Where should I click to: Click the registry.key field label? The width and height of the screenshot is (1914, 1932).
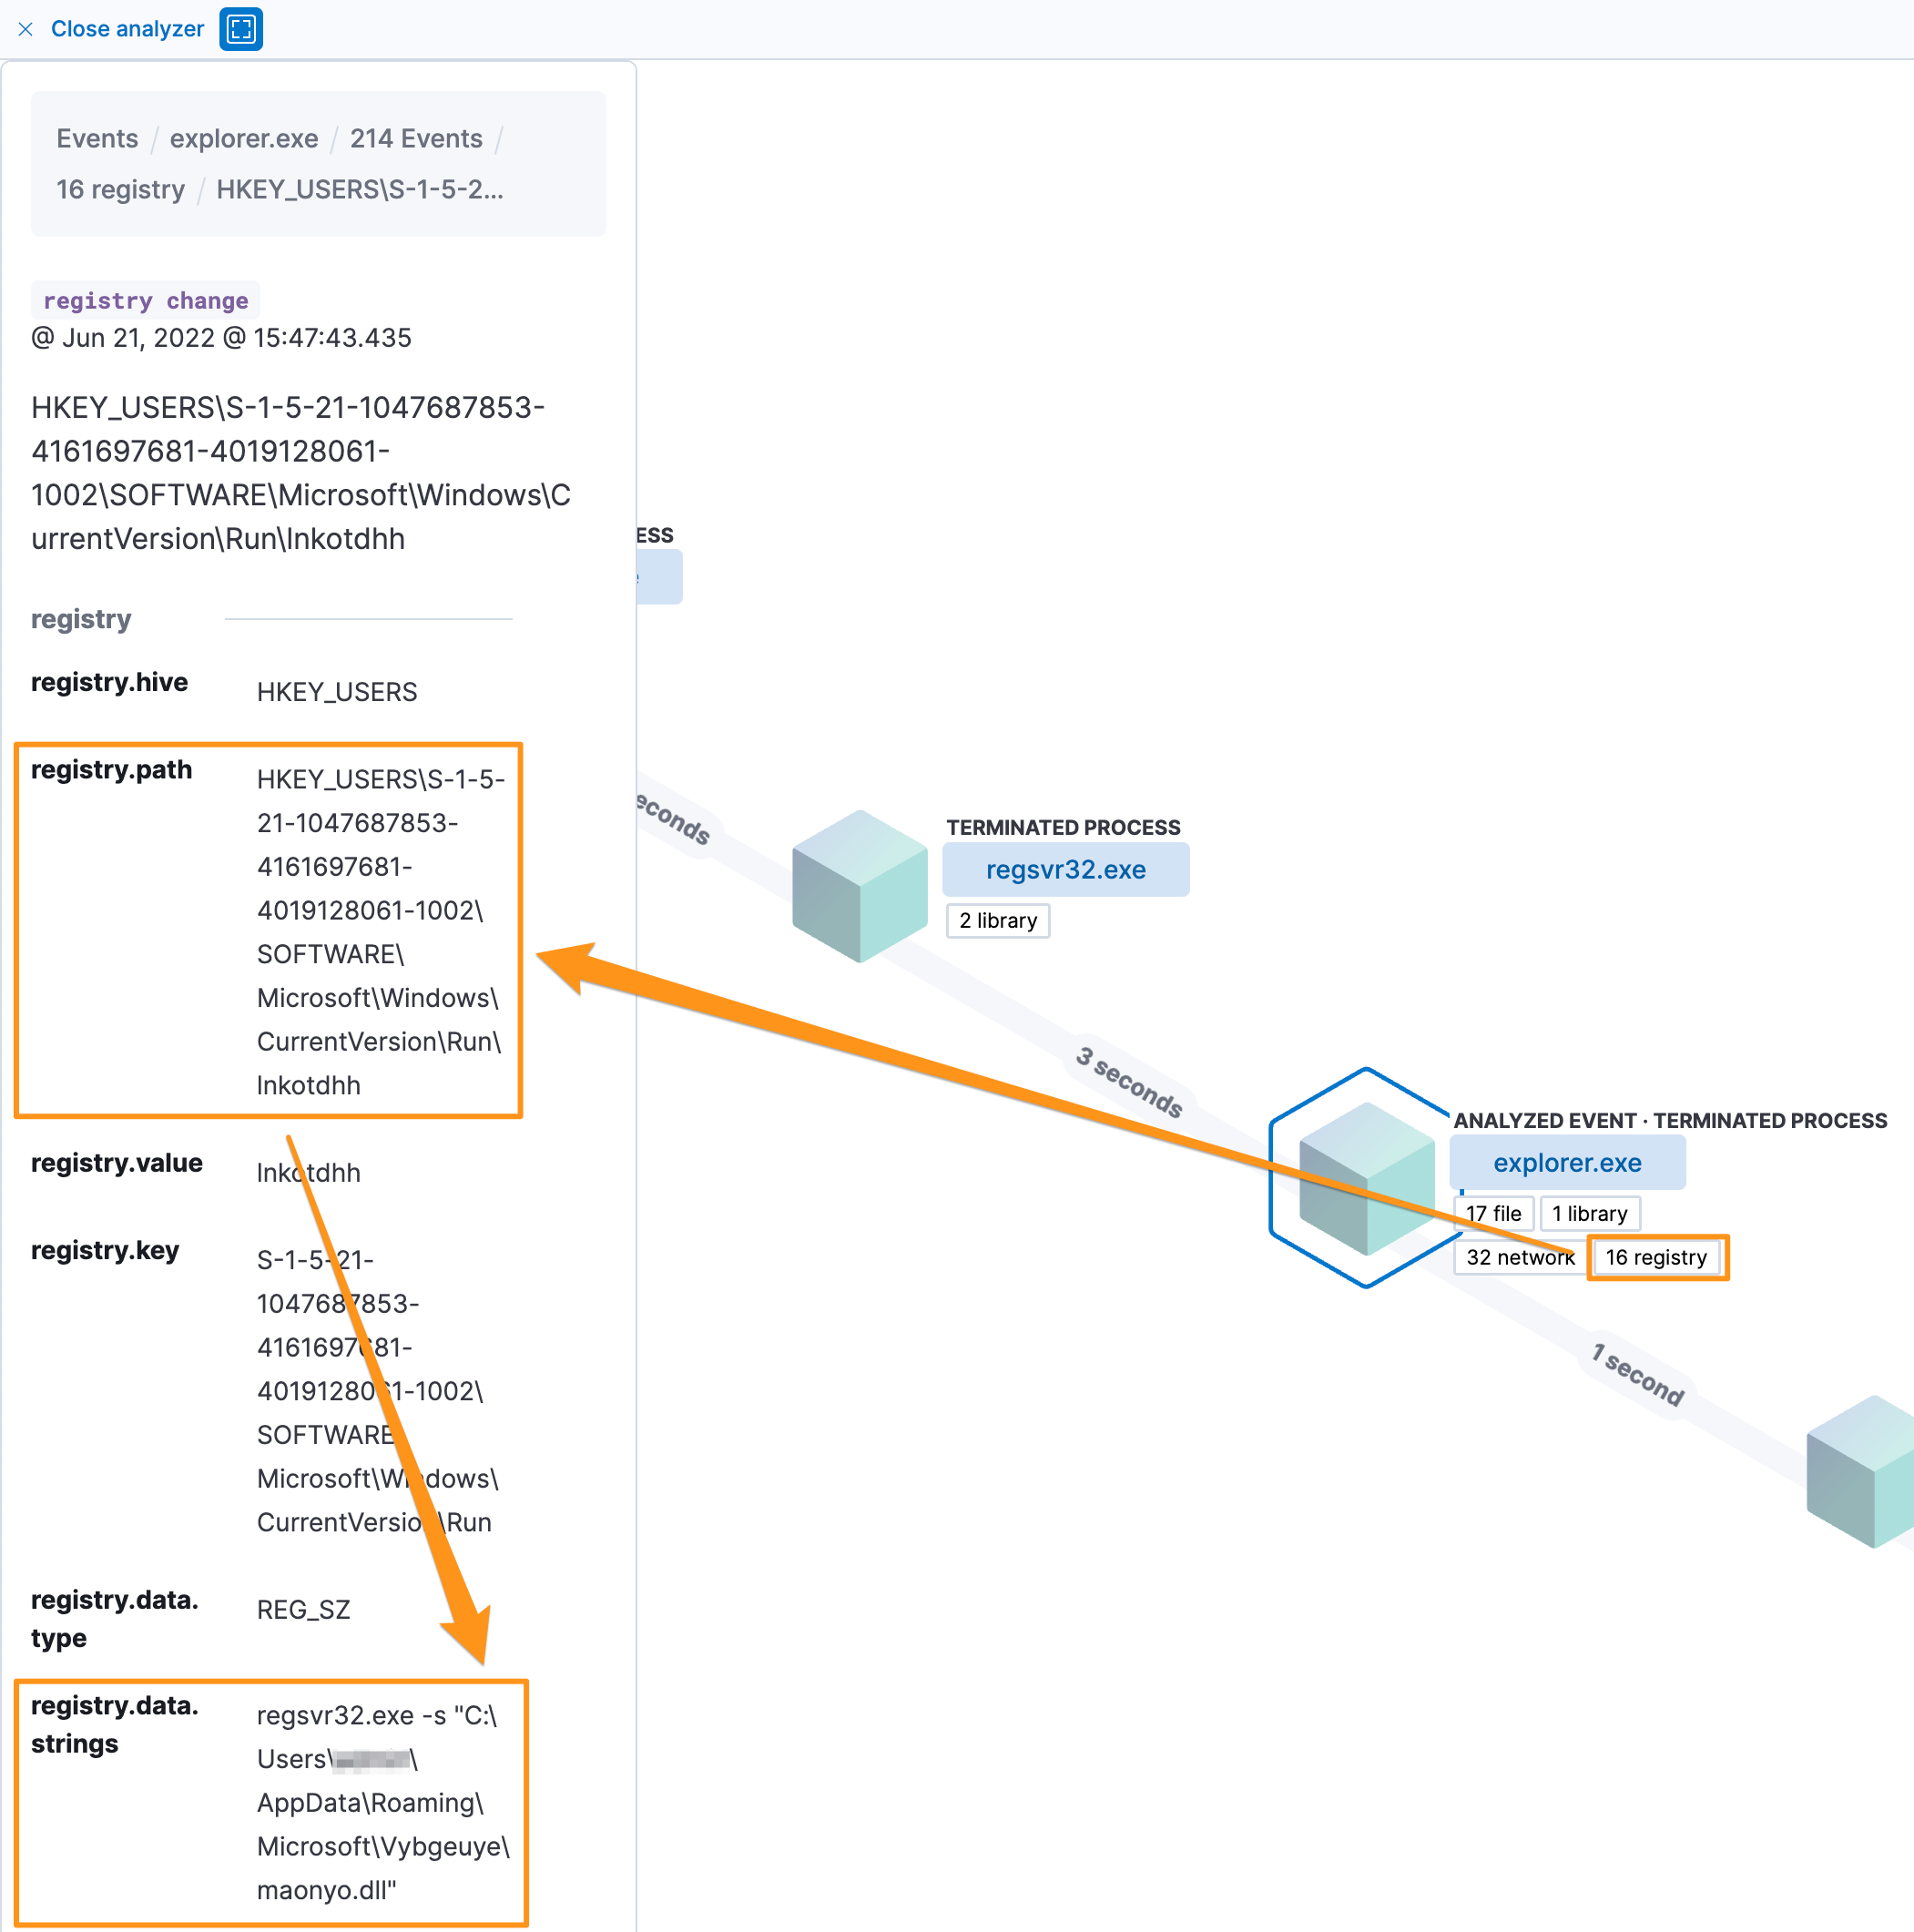[x=105, y=1250]
